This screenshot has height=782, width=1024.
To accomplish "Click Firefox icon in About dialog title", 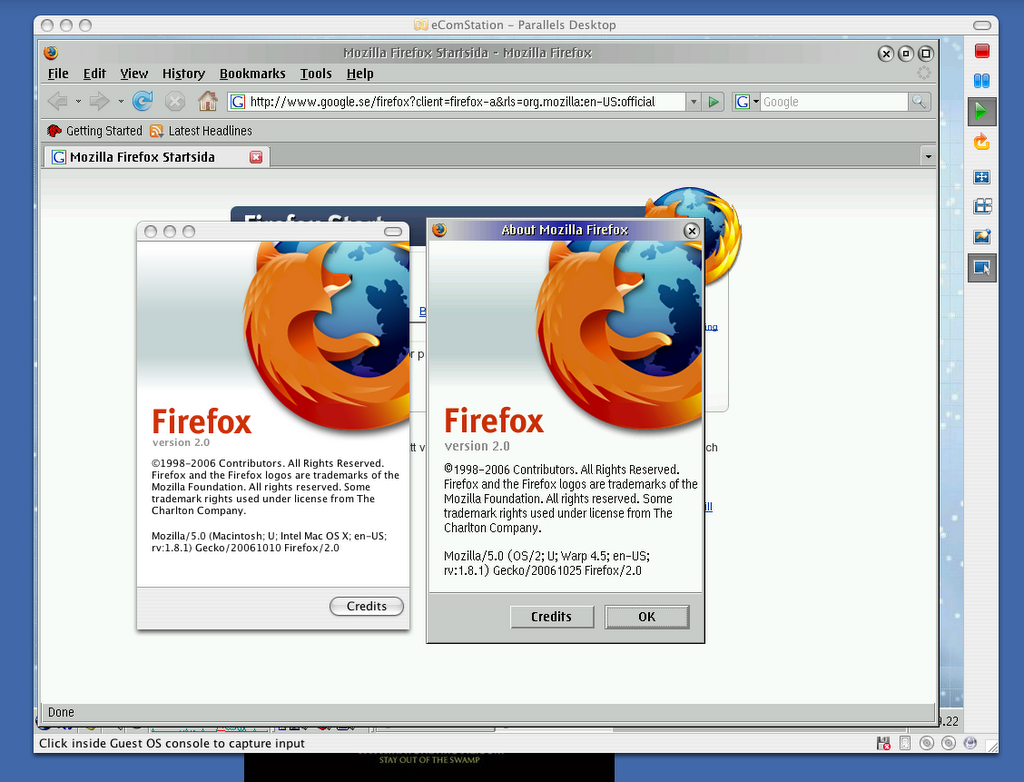I will tap(440, 229).
